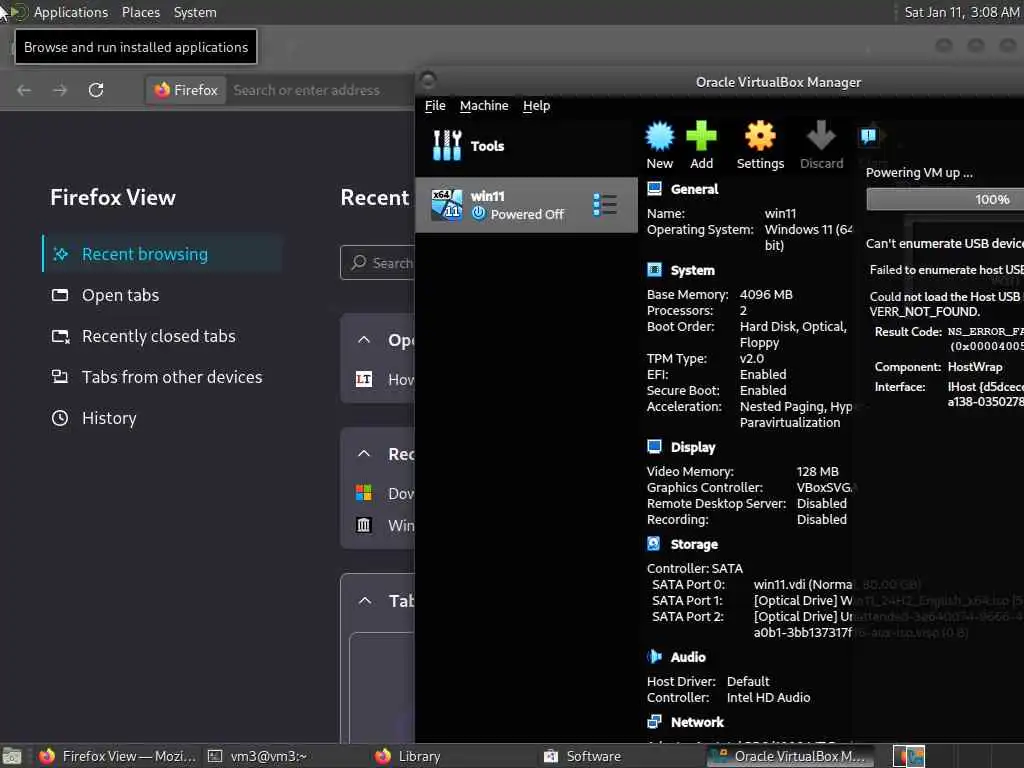Viewport: 1024px width, 768px height.
Task: Click the Firefox back arrow
Action: point(24,90)
